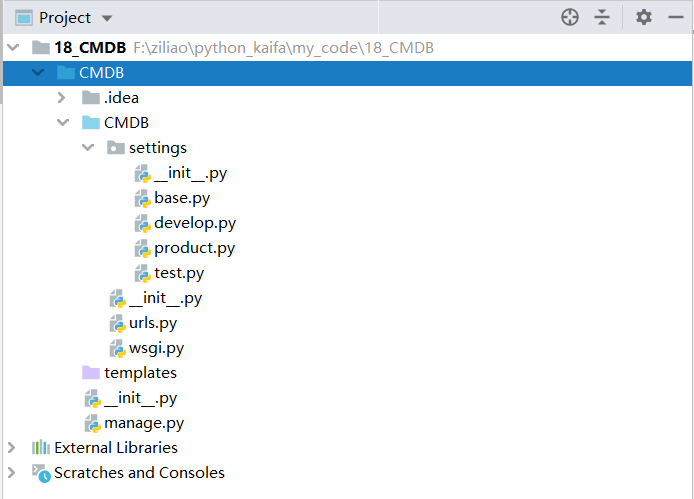Click the project path F:\ziliao\python_kaifa text
Viewport: 694px width, 499px height.
[x=283, y=47]
